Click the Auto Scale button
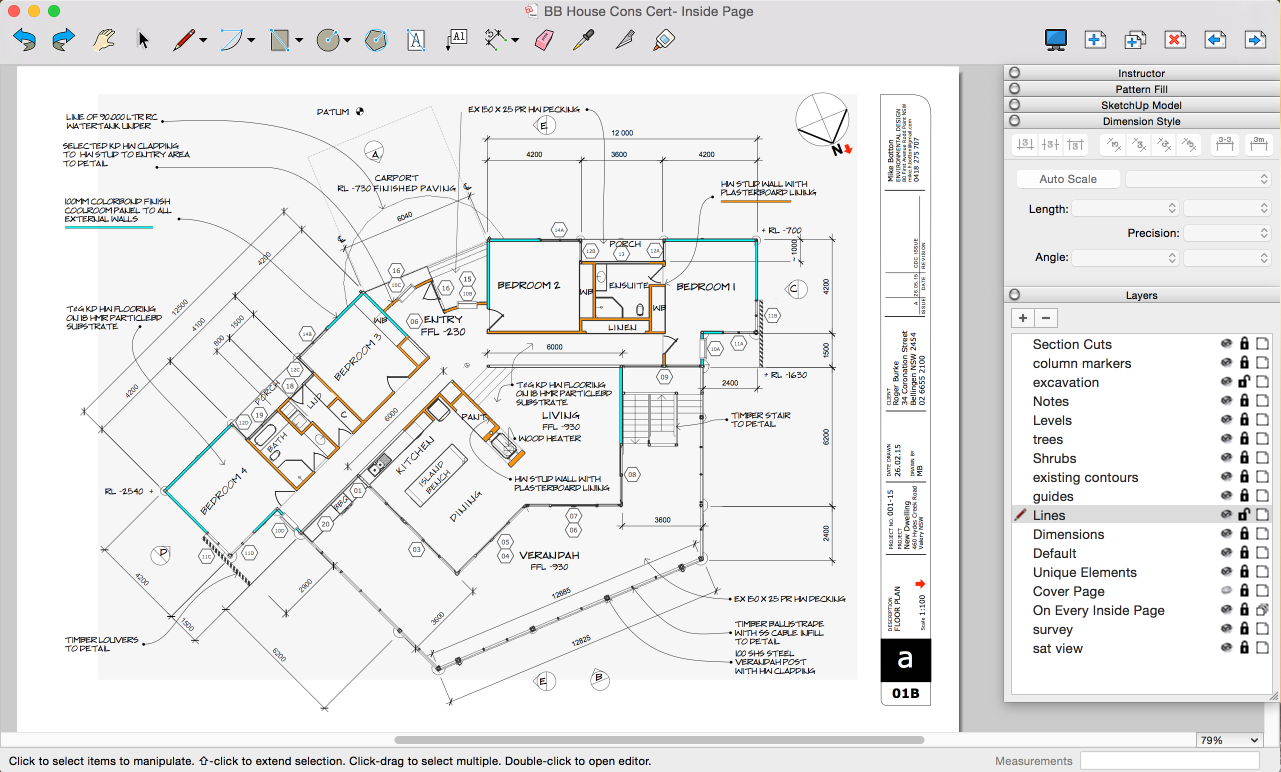This screenshot has height=772, width=1281. click(x=1068, y=179)
